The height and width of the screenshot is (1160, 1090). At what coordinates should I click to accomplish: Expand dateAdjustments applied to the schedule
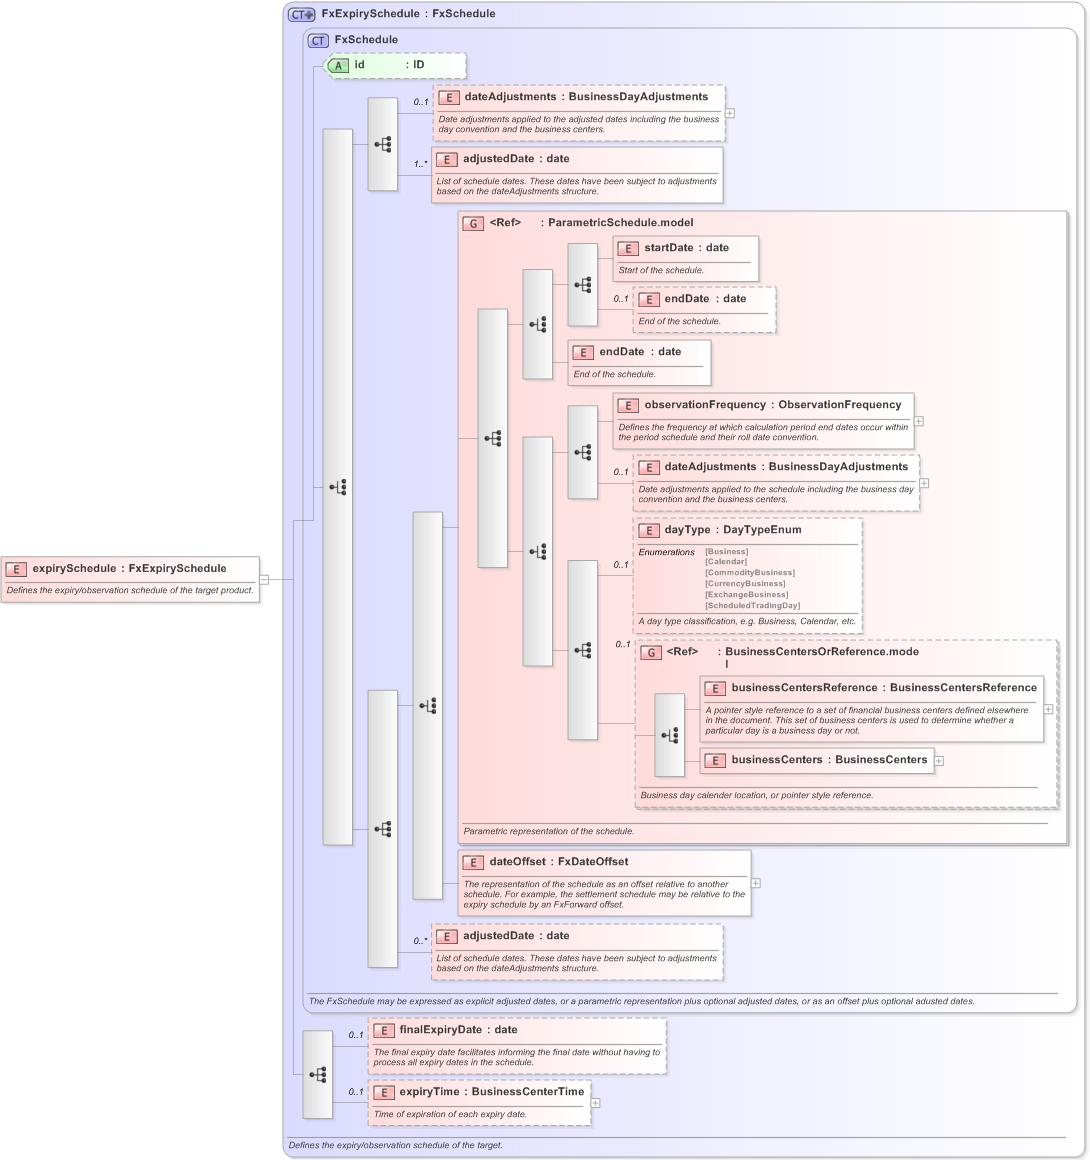tap(924, 483)
